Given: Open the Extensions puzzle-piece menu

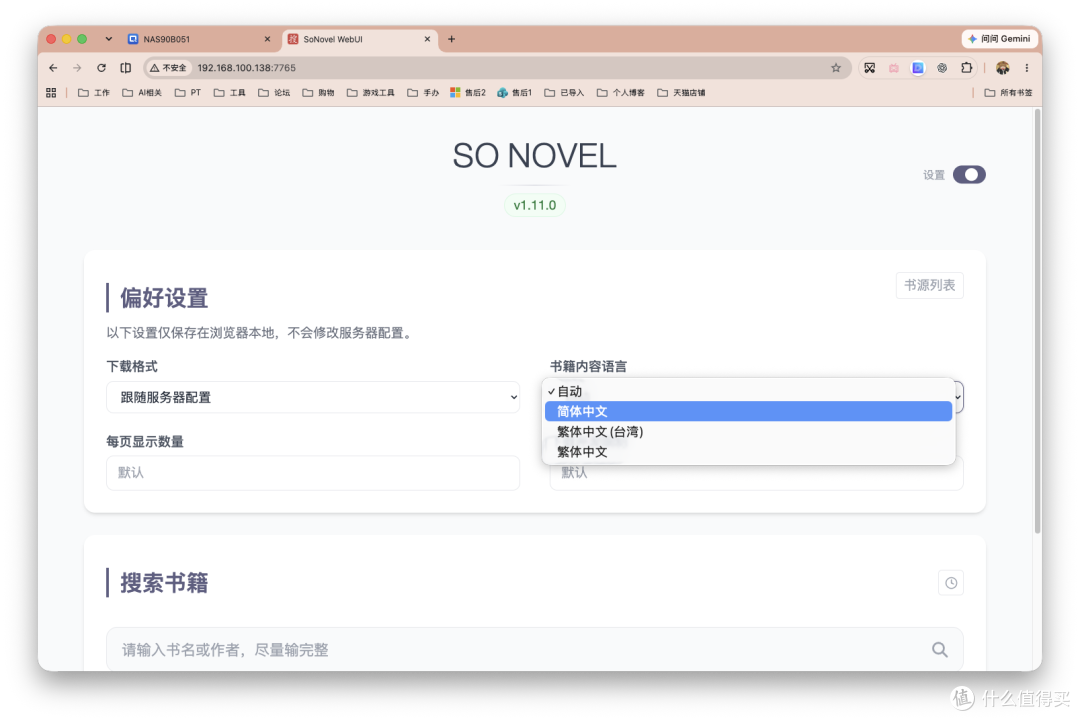Looking at the screenshot, I should click(x=966, y=67).
